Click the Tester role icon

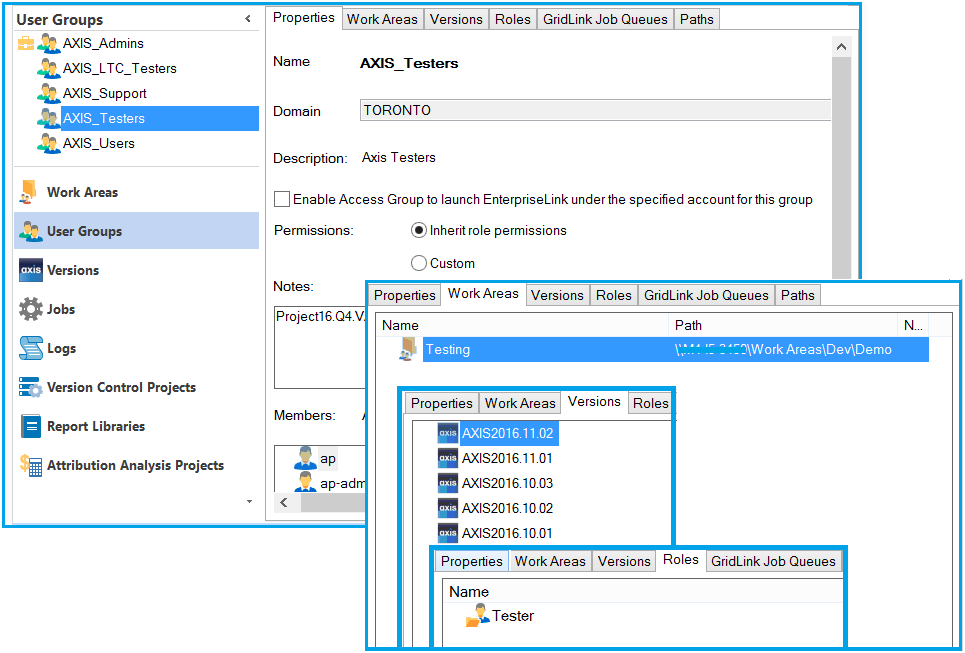(x=478, y=615)
